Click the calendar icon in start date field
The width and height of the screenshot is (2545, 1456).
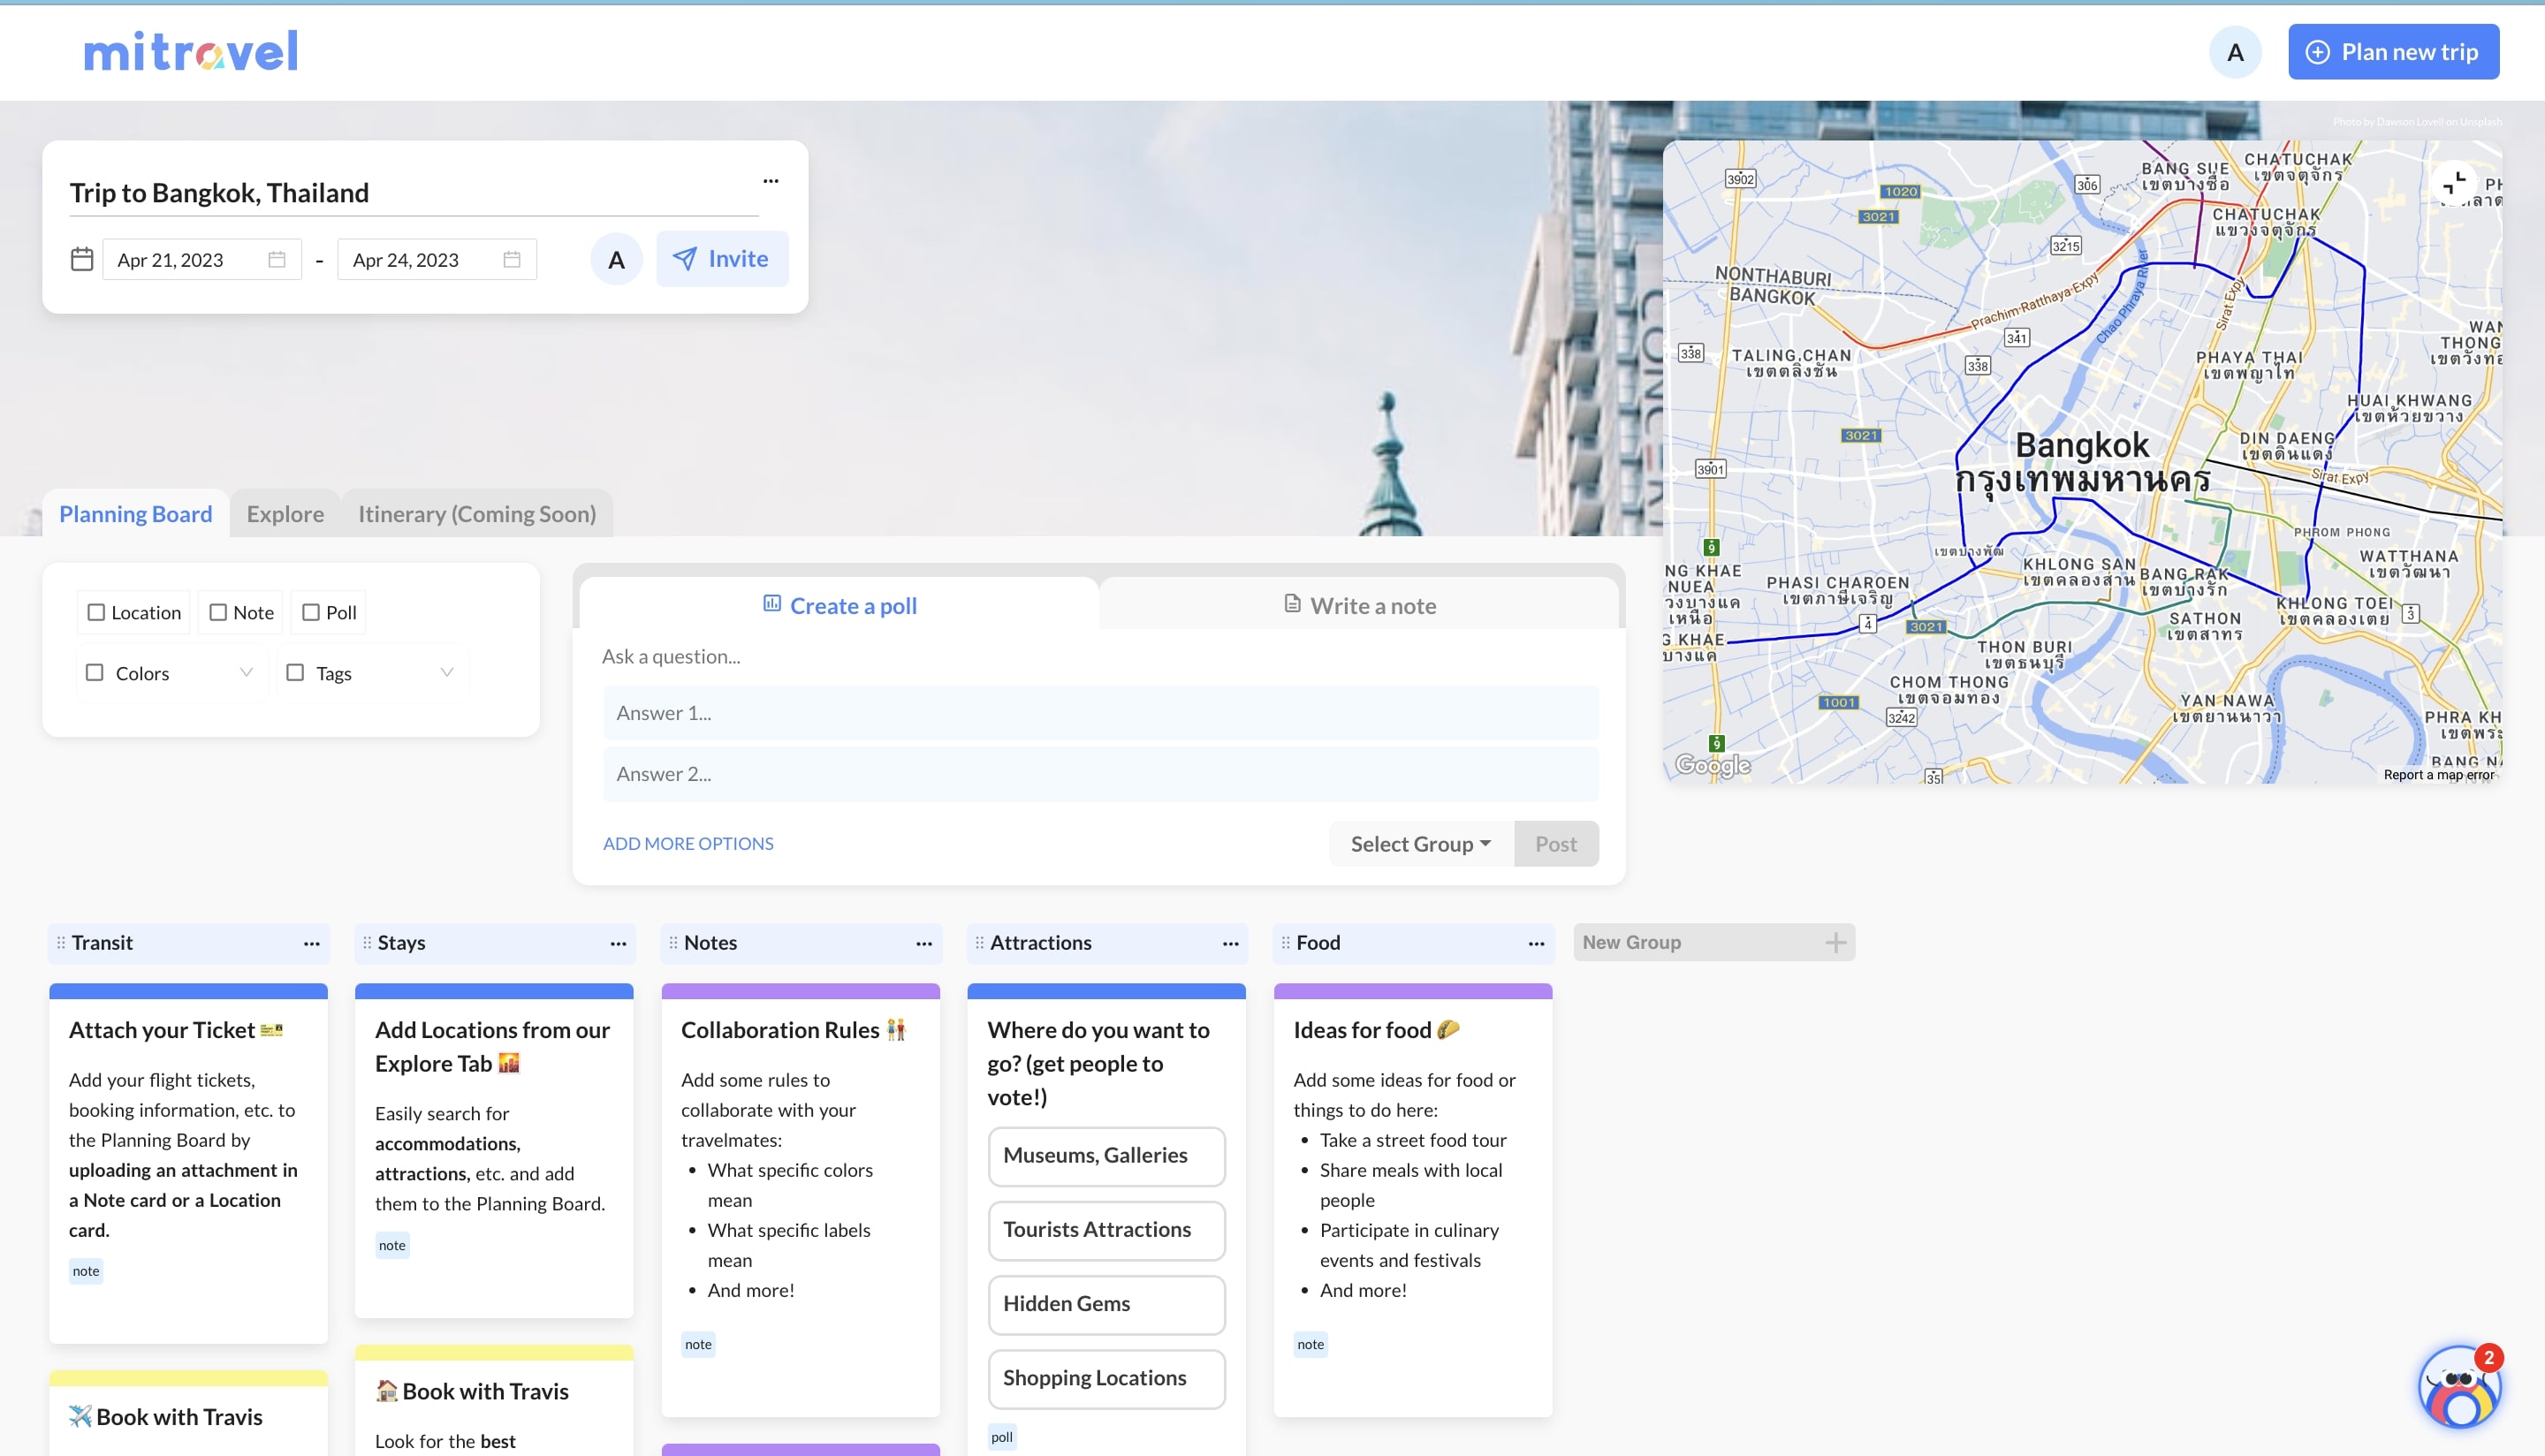[x=277, y=260]
